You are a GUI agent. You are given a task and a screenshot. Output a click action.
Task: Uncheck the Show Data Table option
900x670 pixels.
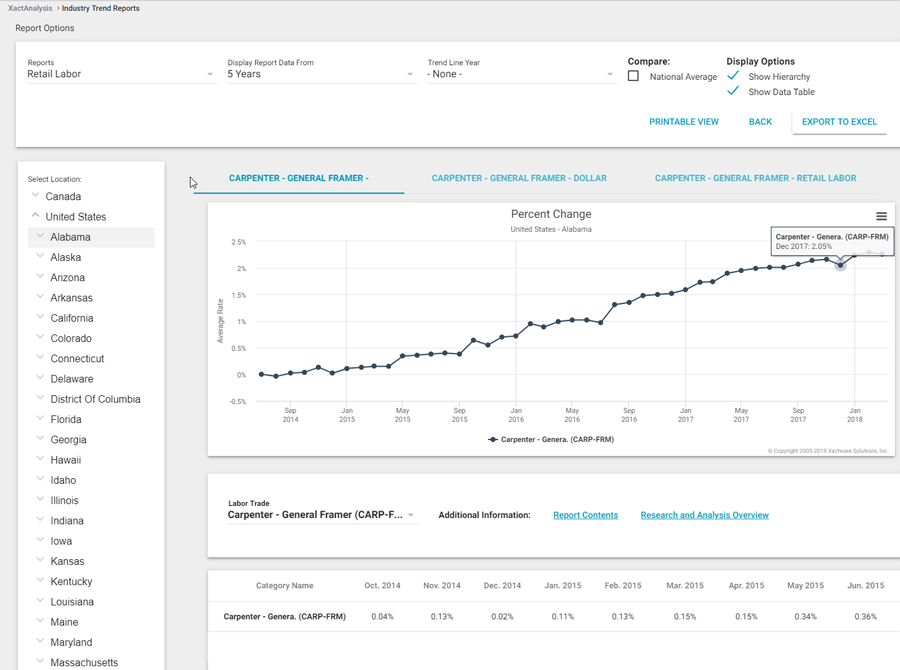tap(733, 91)
